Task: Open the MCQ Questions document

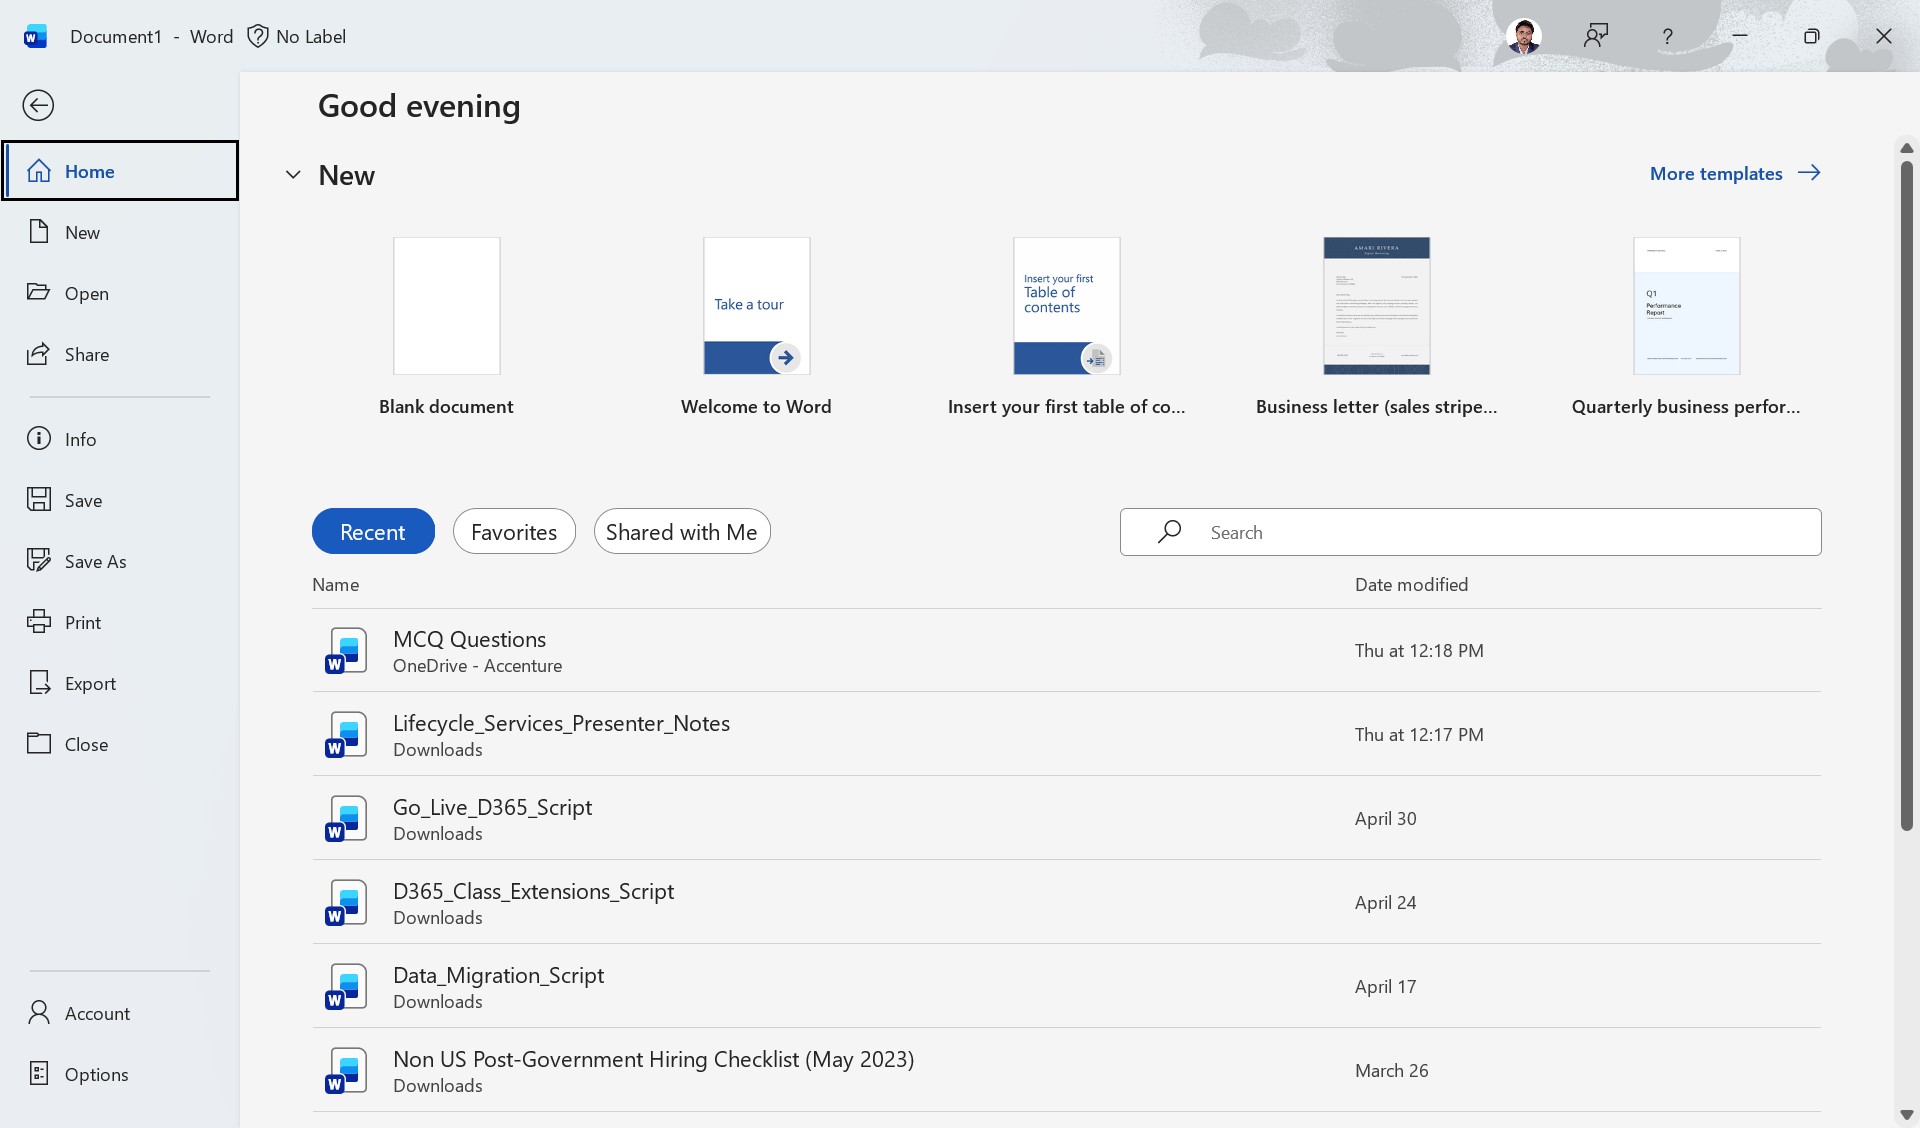Action: tap(1066, 650)
